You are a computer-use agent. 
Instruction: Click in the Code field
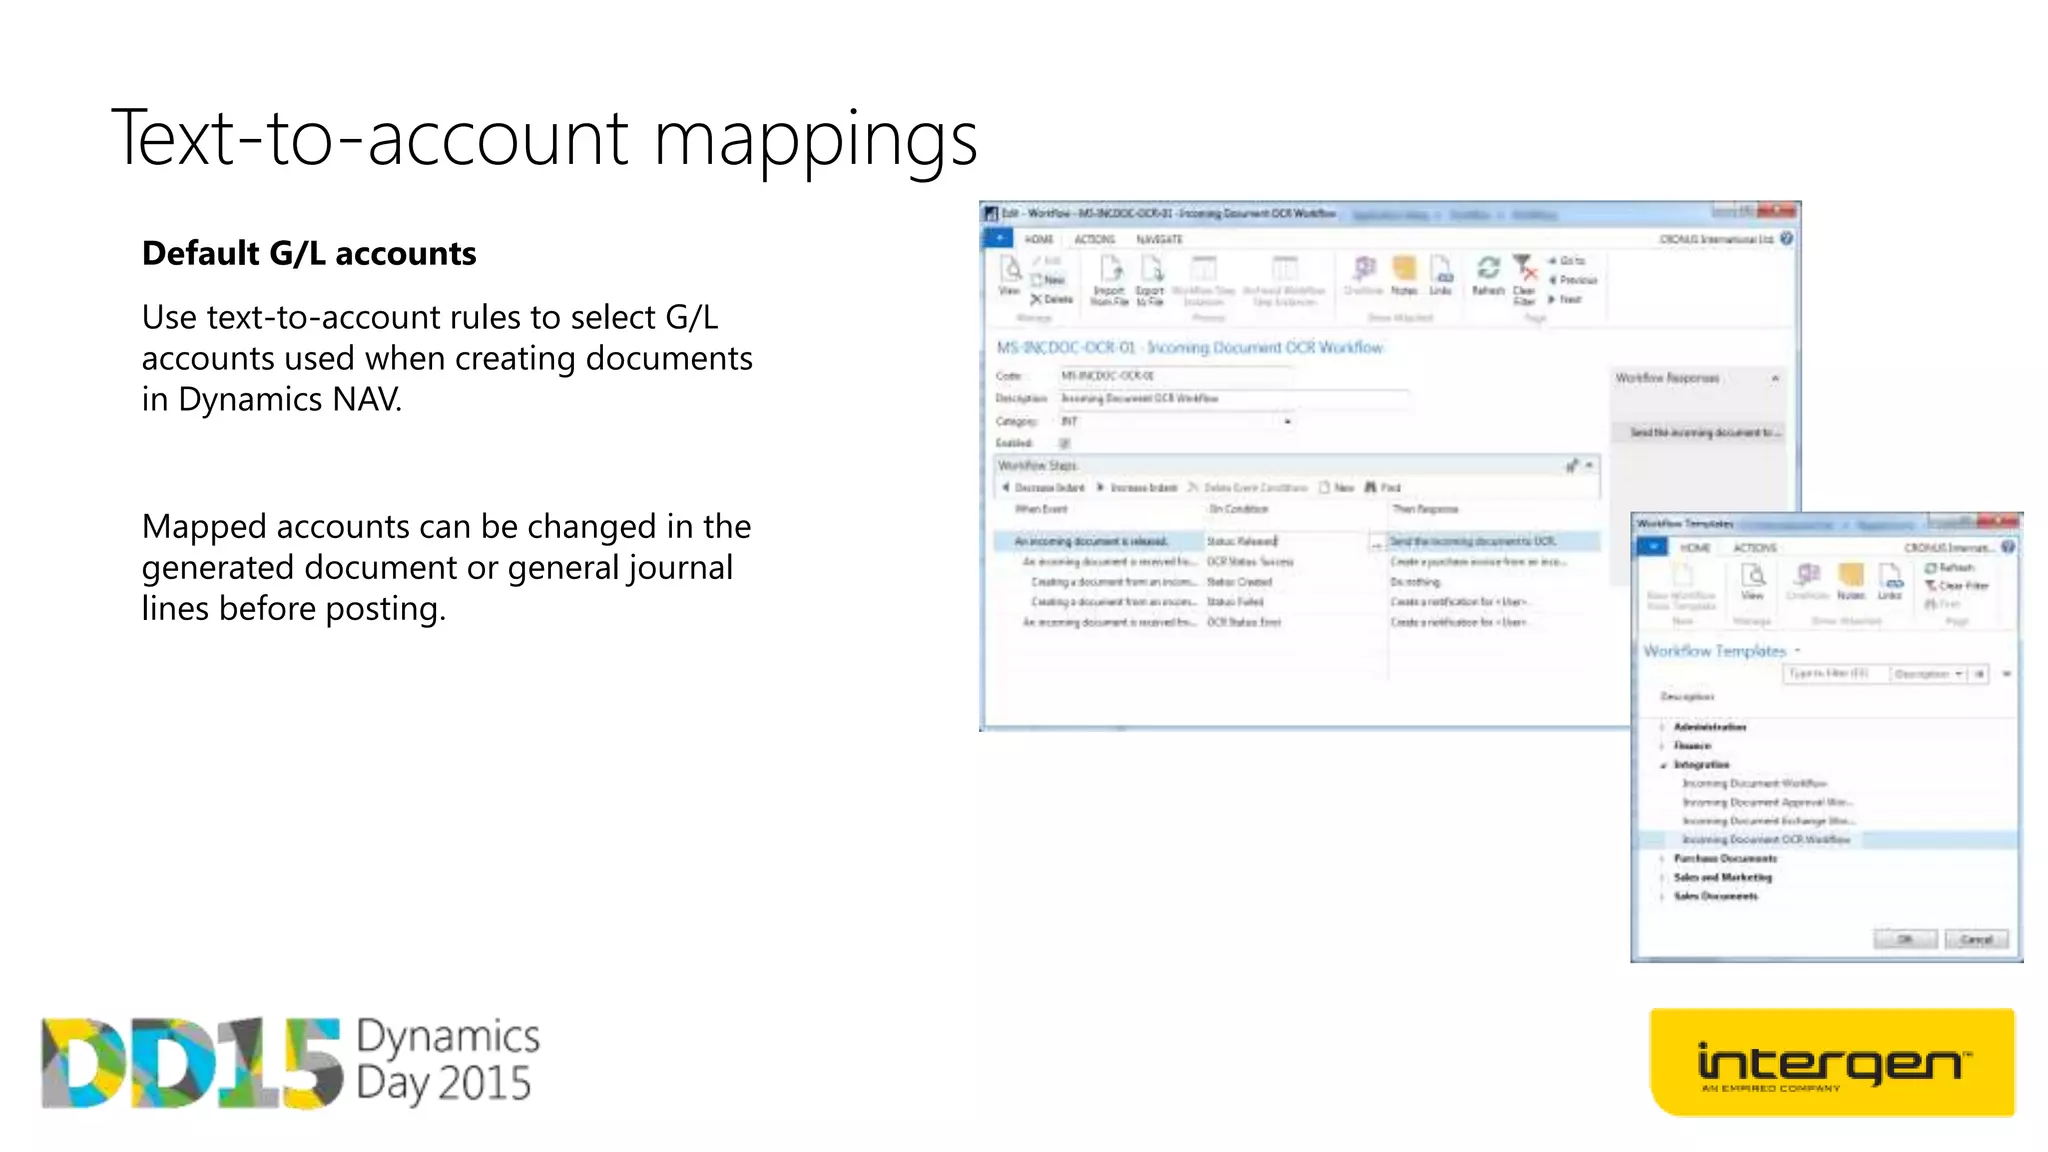click(1175, 376)
